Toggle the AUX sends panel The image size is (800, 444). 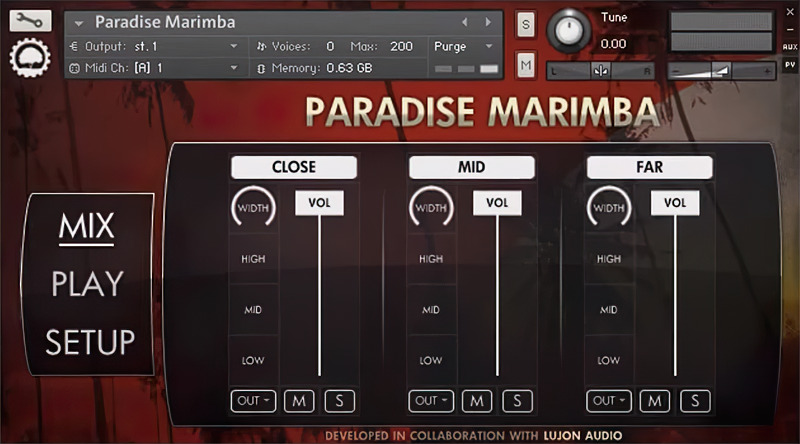pyautogui.click(x=790, y=46)
